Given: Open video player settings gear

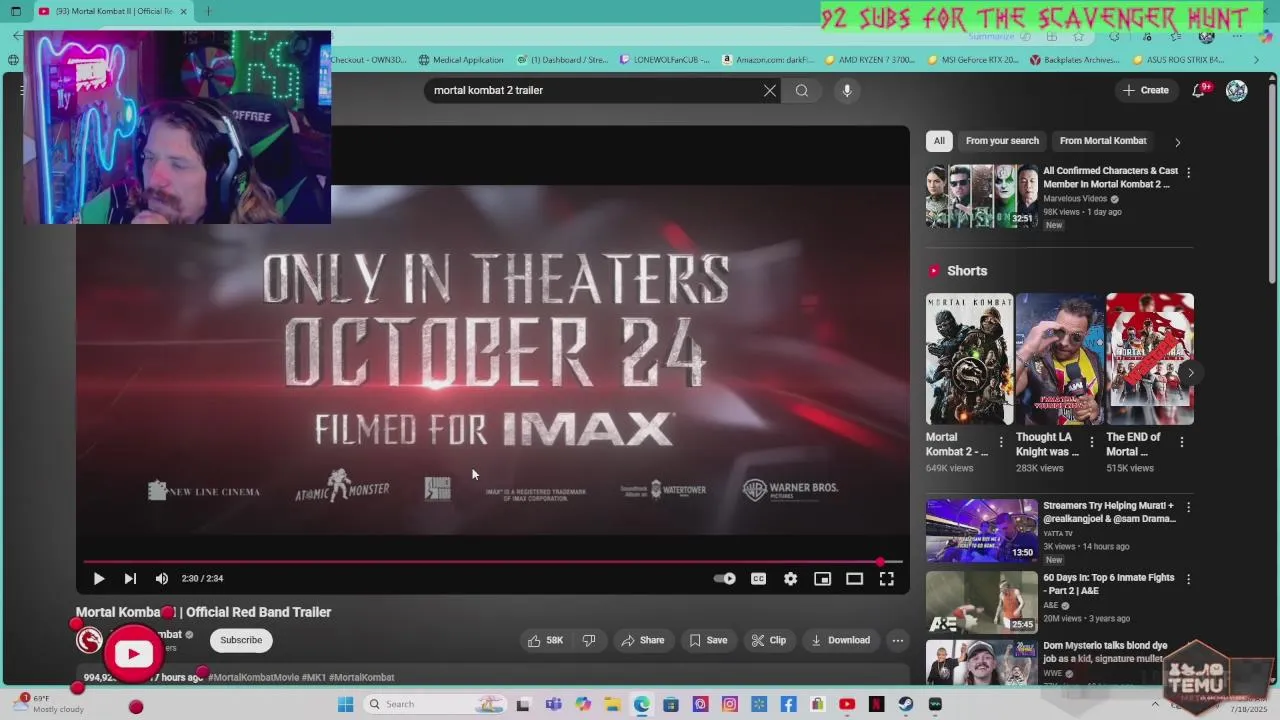Looking at the screenshot, I should tap(790, 578).
